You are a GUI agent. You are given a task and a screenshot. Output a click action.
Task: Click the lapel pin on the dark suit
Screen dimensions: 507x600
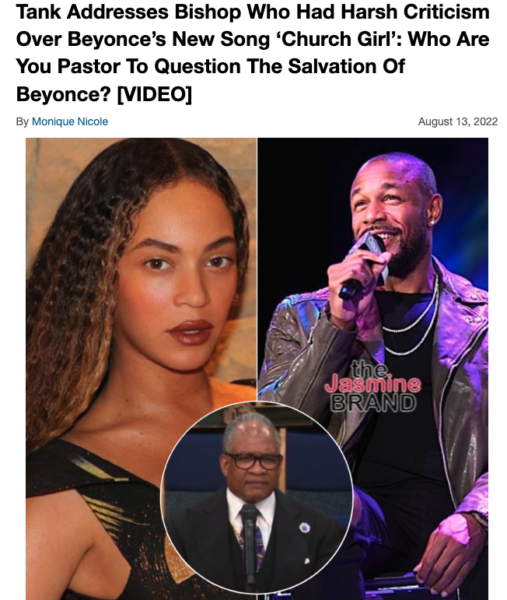tap(304, 528)
